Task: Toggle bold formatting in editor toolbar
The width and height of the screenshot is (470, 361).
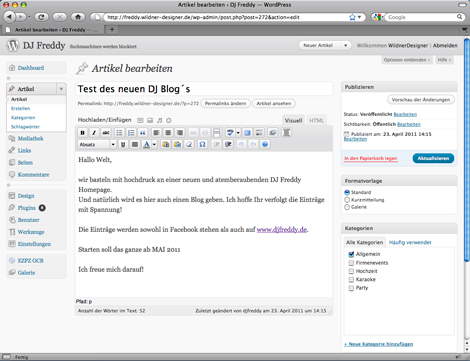Action: (82, 133)
